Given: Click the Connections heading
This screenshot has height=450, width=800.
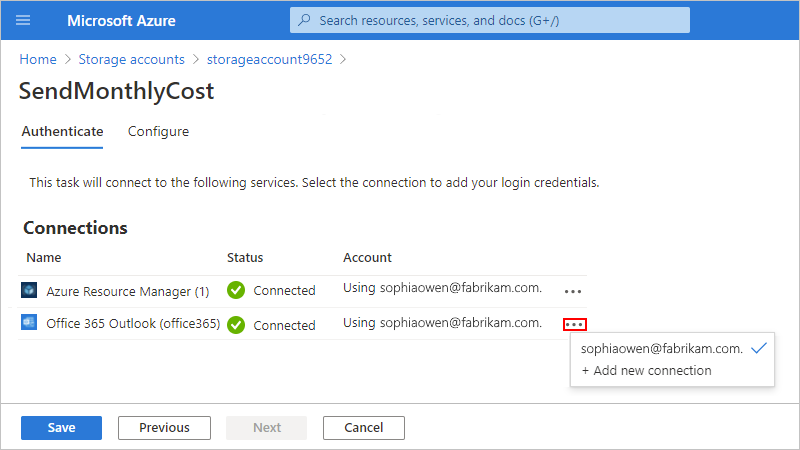Looking at the screenshot, I should pyautogui.click(x=75, y=228).
